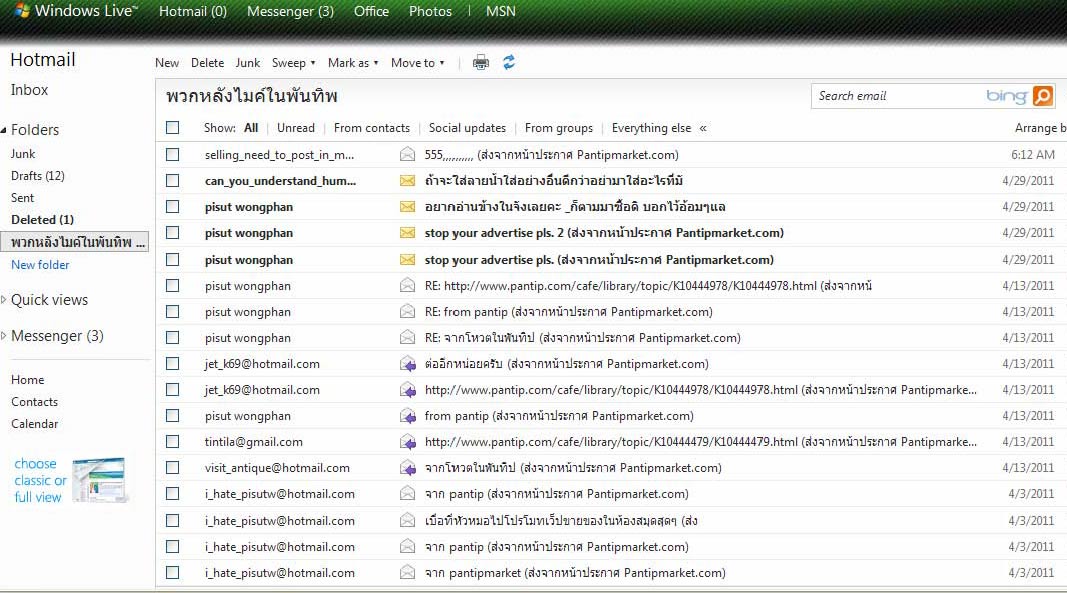Select checkbox for 'จาก pantipmarket' email row
1067x593 pixels.
click(173, 573)
